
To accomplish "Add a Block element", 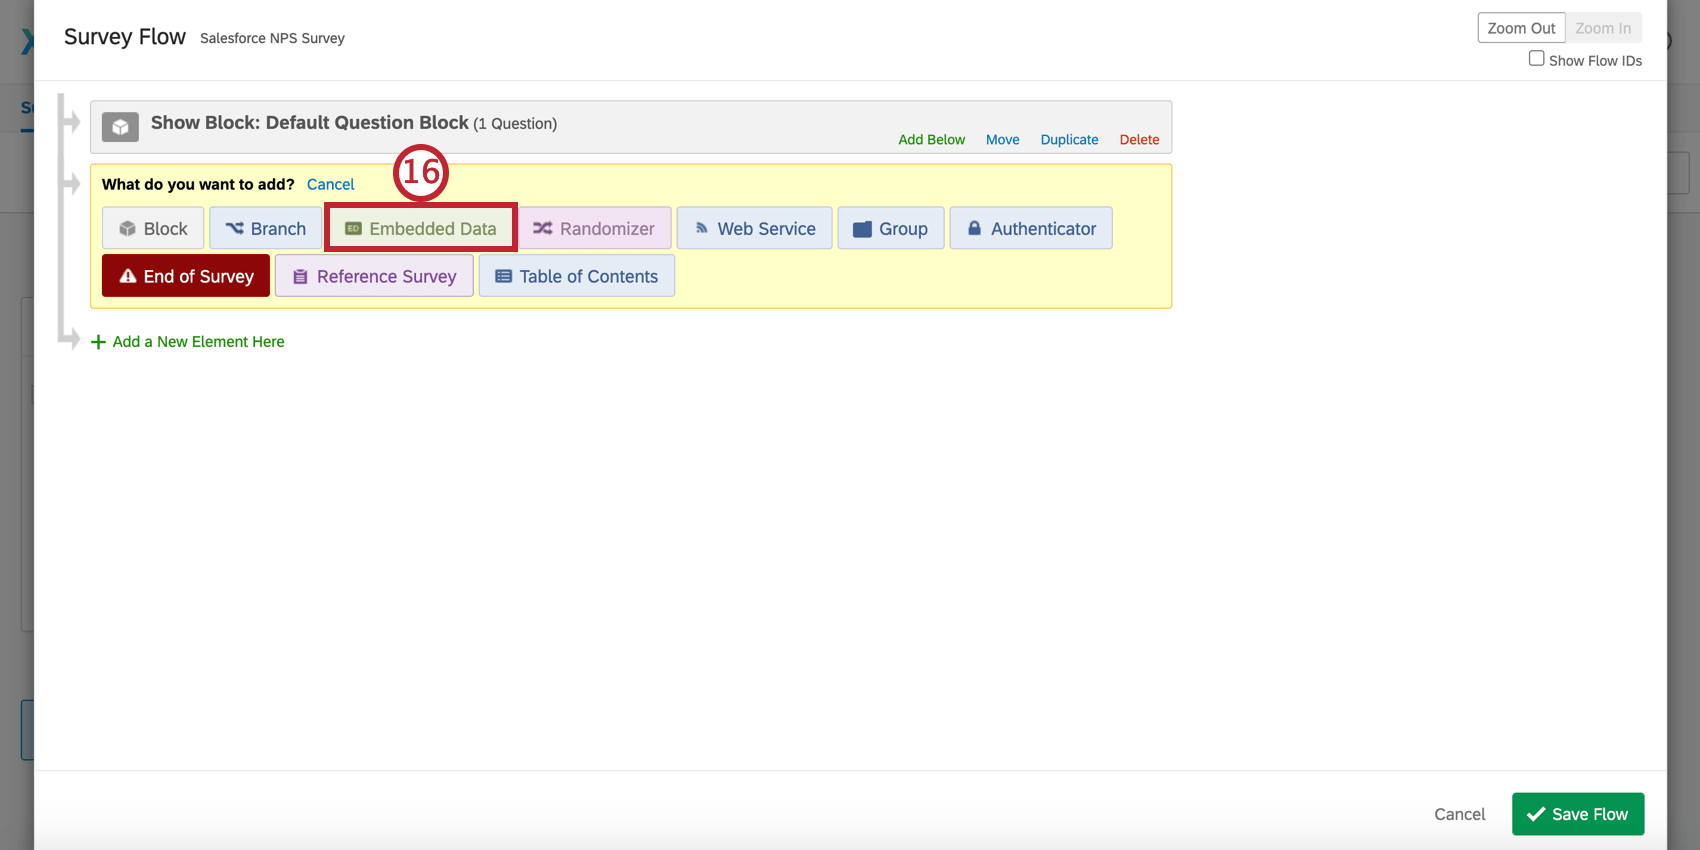I will tap(153, 228).
